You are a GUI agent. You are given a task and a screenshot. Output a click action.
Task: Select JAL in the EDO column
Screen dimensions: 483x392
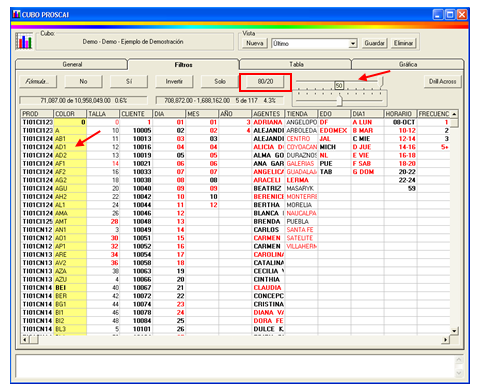(334, 139)
